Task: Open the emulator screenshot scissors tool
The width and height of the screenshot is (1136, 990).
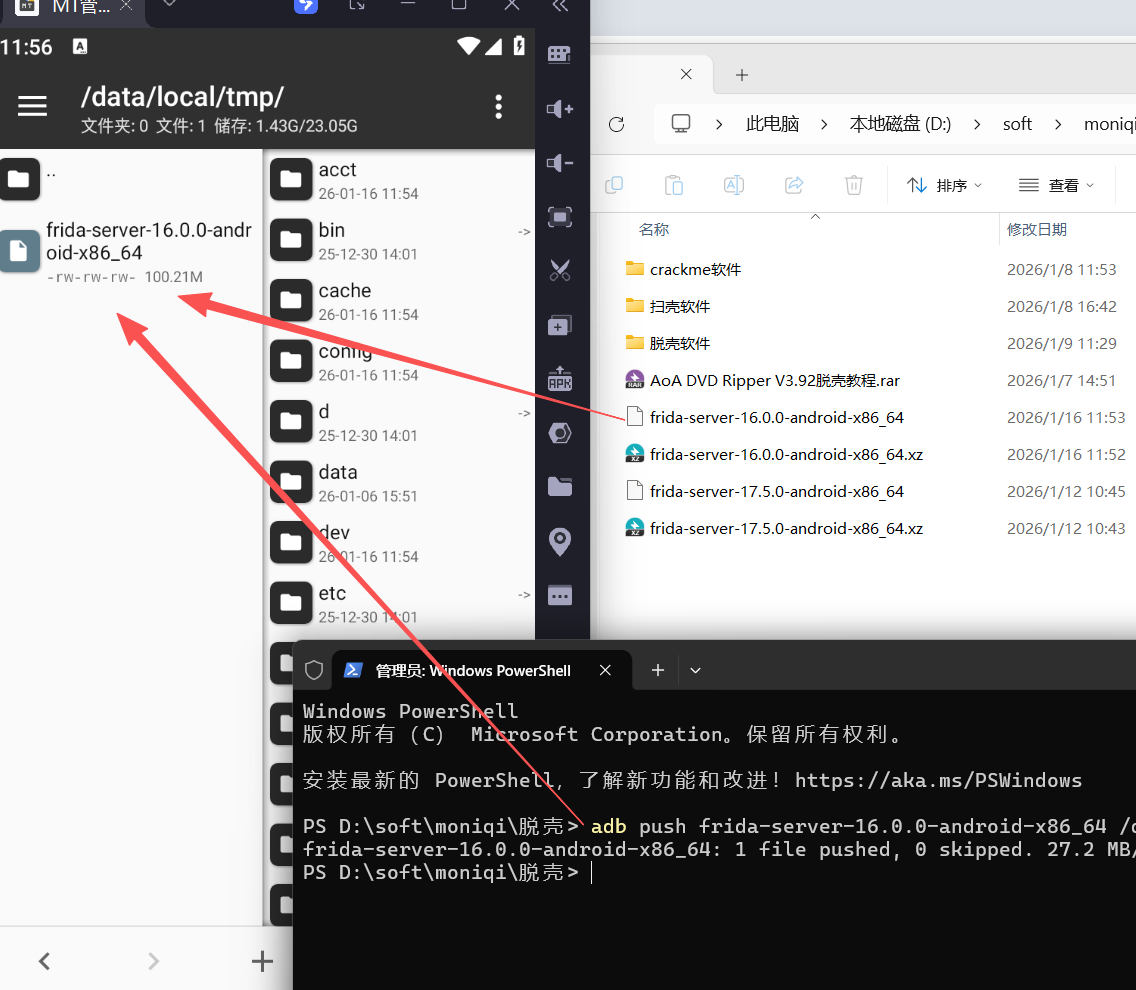Action: pos(559,270)
